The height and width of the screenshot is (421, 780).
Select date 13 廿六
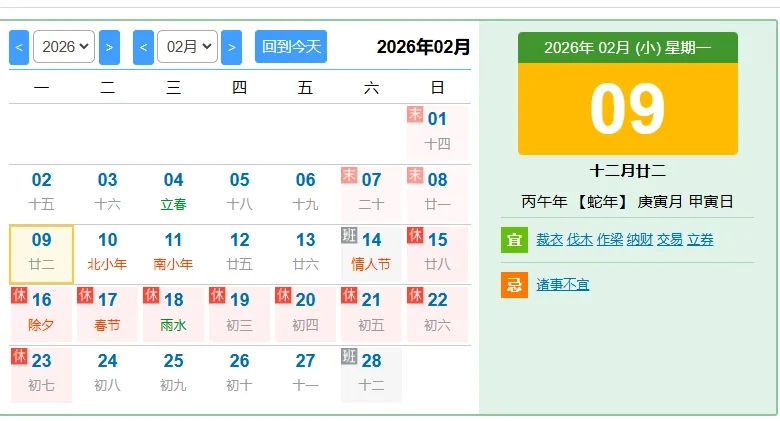pos(305,254)
